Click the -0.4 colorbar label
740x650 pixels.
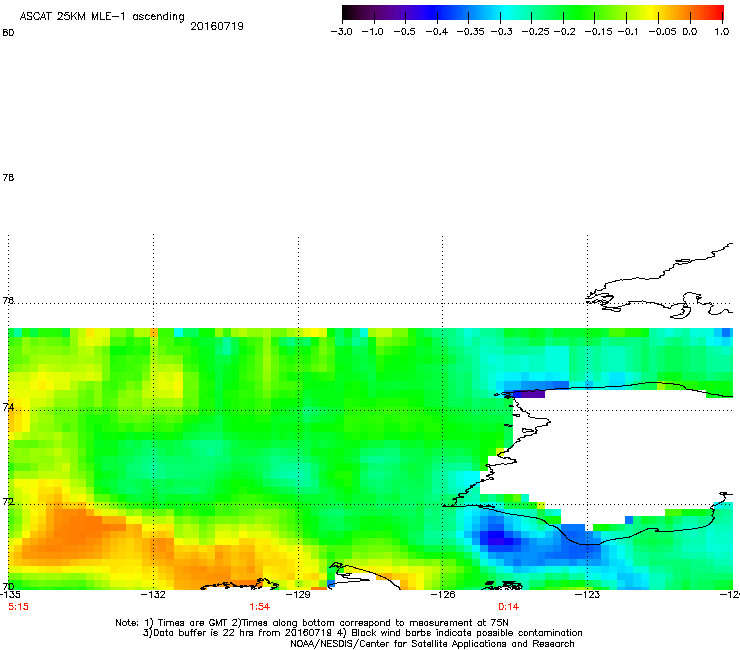[x=437, y=32]
